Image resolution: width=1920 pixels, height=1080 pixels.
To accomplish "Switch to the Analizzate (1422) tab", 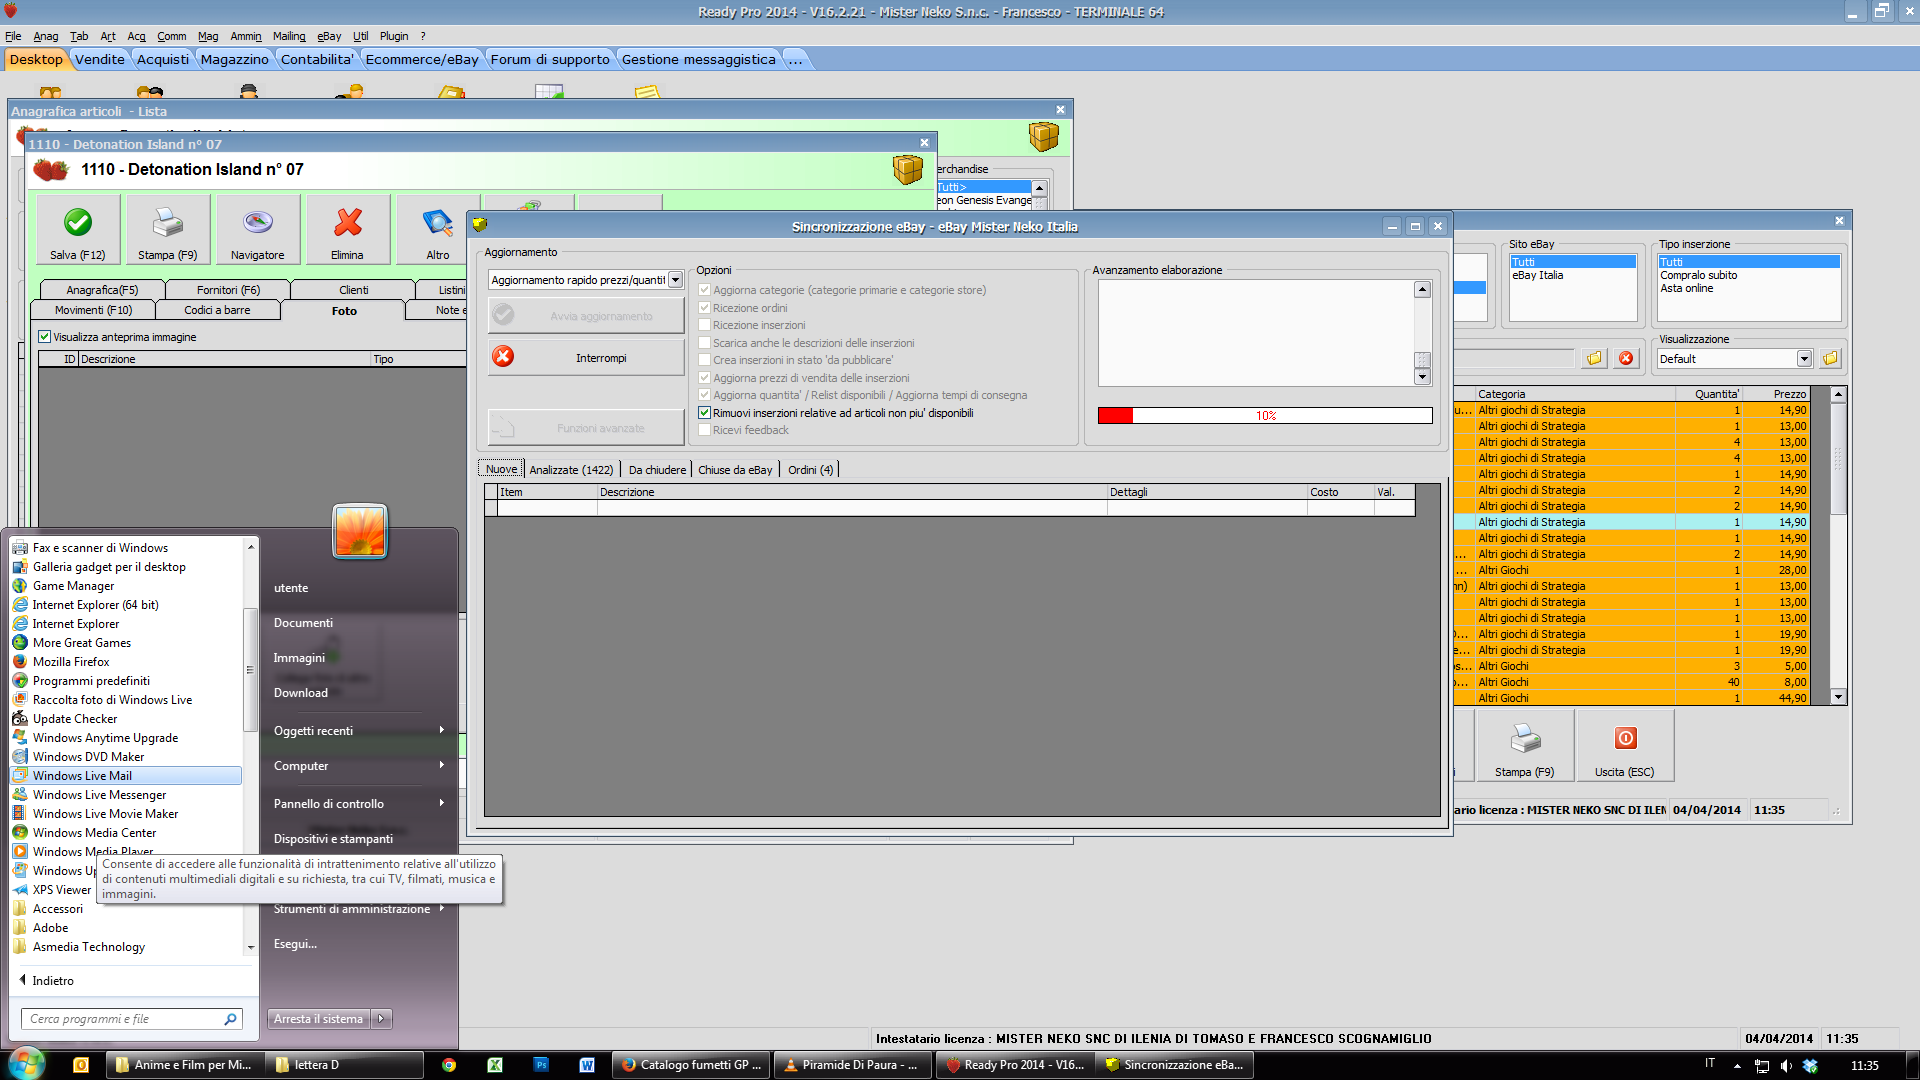I will (x=570, y=470).
